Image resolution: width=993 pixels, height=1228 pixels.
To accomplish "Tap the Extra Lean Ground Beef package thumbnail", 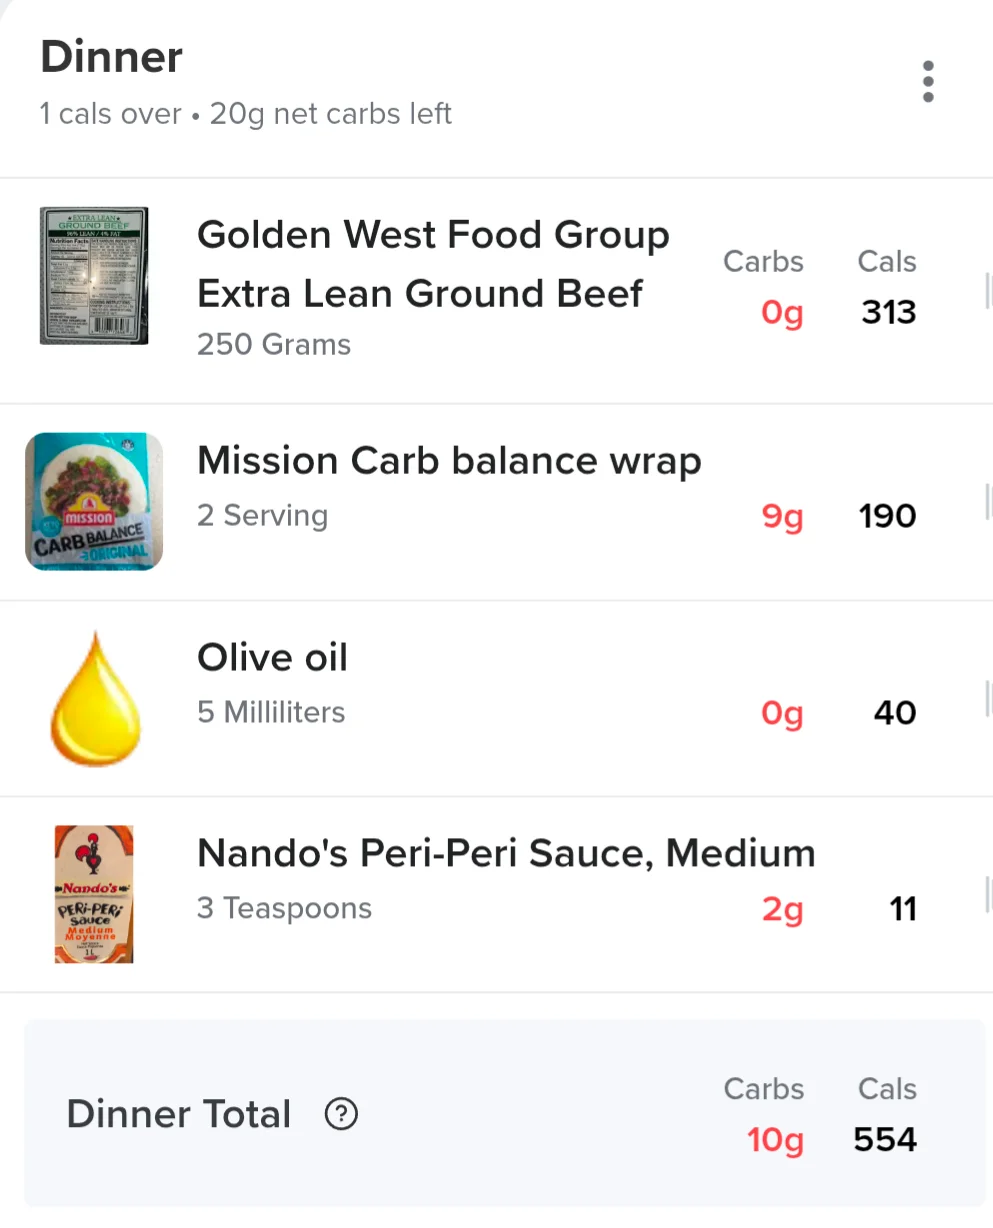I will [x=94, y=276].
